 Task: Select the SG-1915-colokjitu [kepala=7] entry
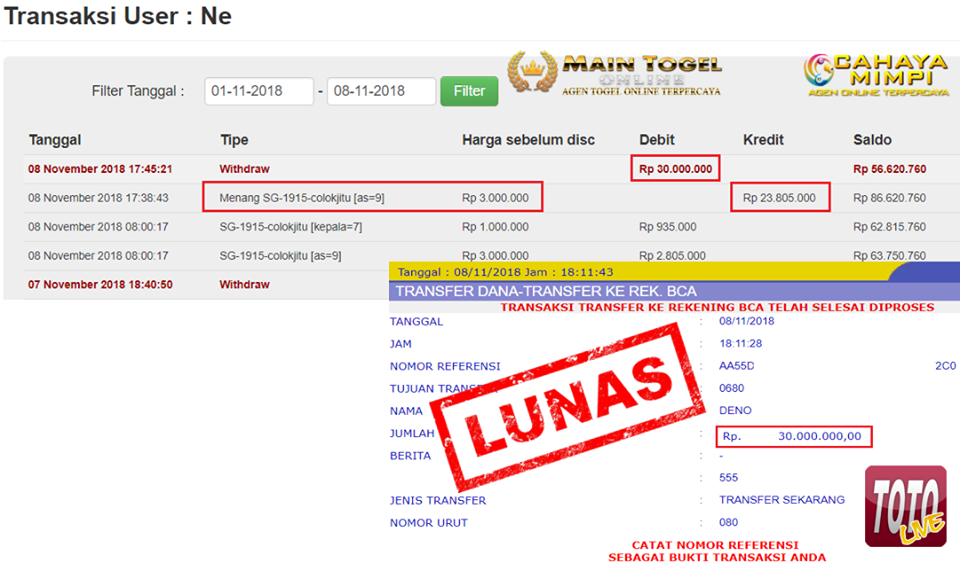290,227
